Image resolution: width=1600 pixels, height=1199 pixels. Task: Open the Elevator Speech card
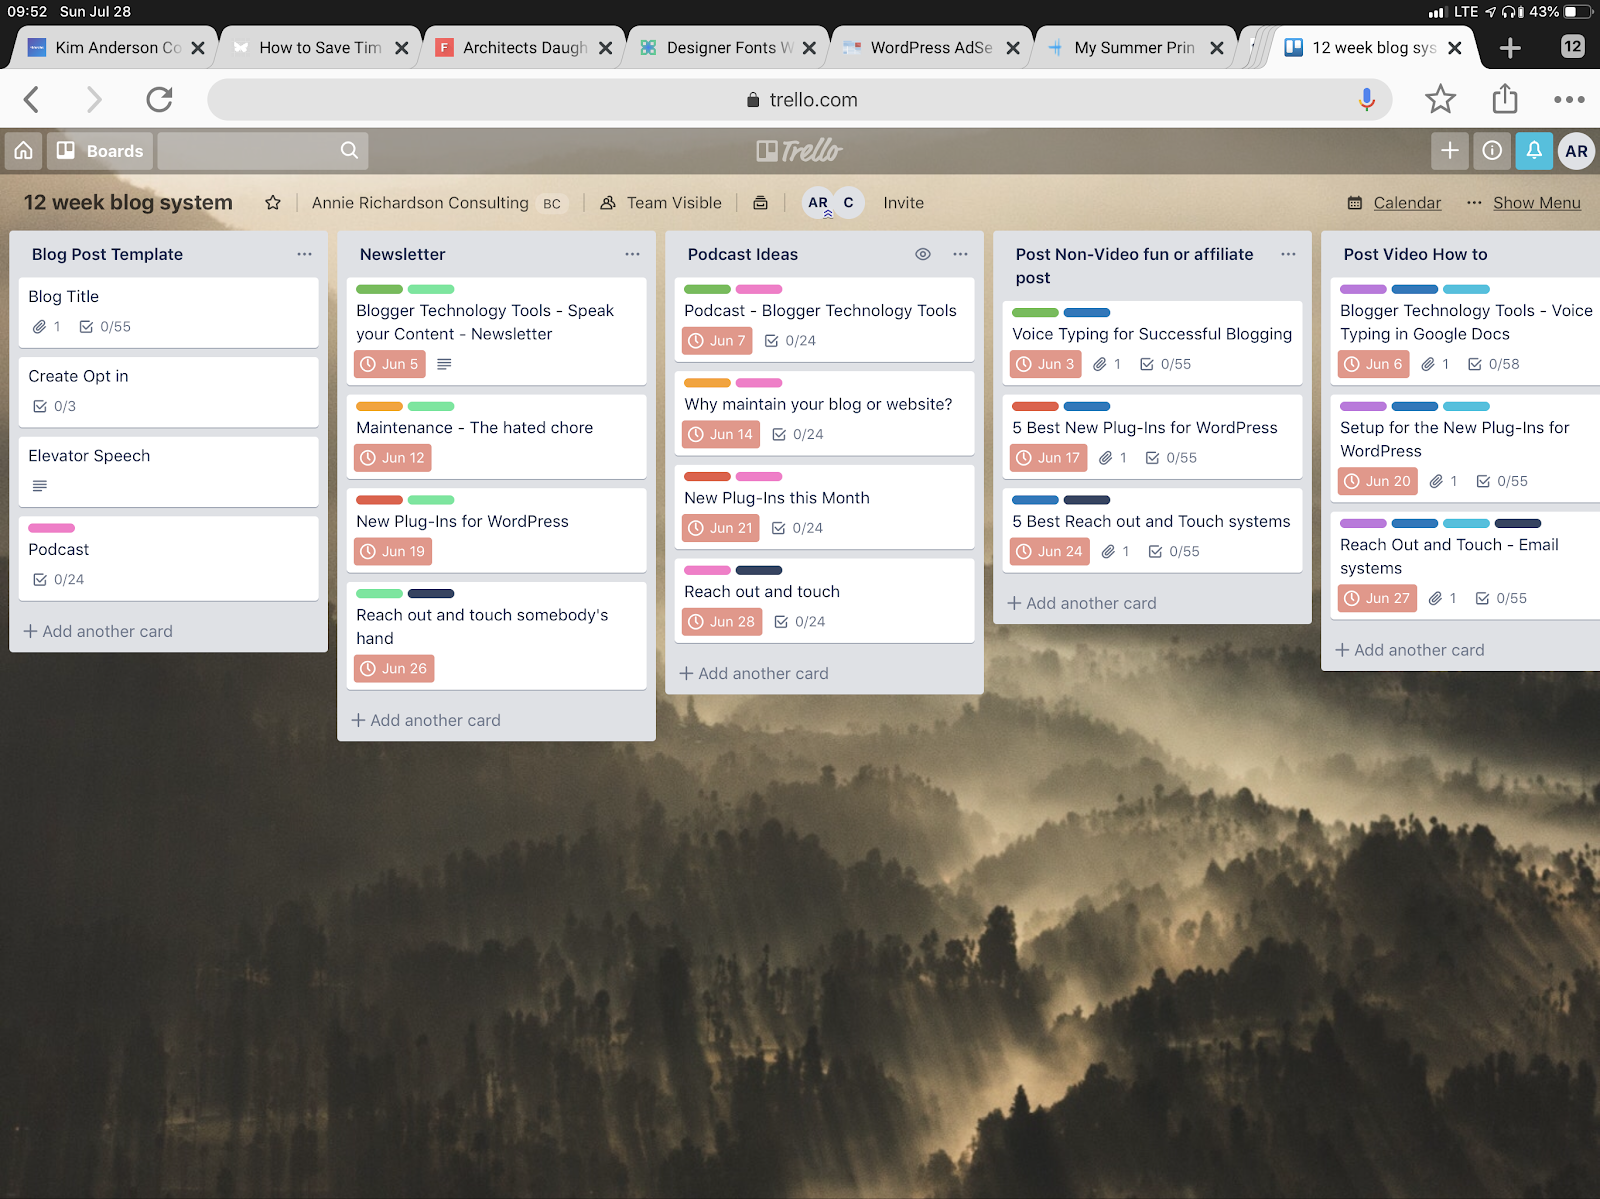coord(168,471)
